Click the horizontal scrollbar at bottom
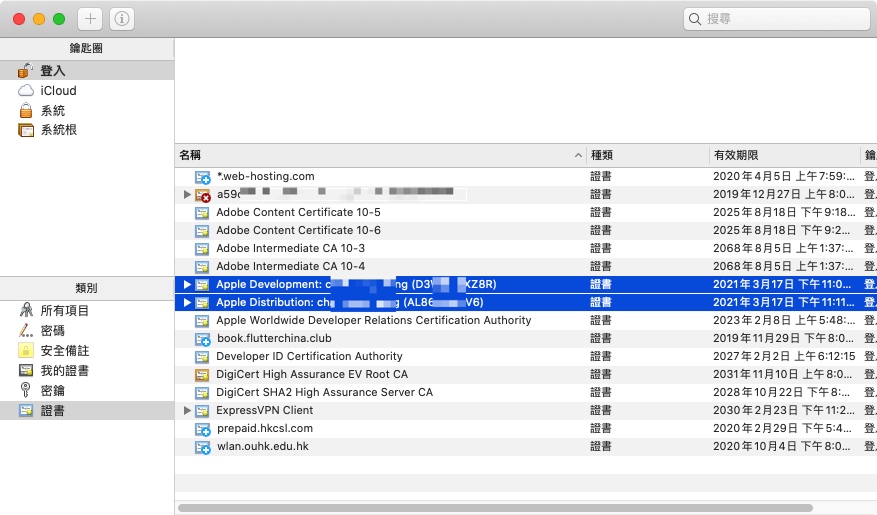877x515 pixels. pyautogui.click(x=495, y=508)
